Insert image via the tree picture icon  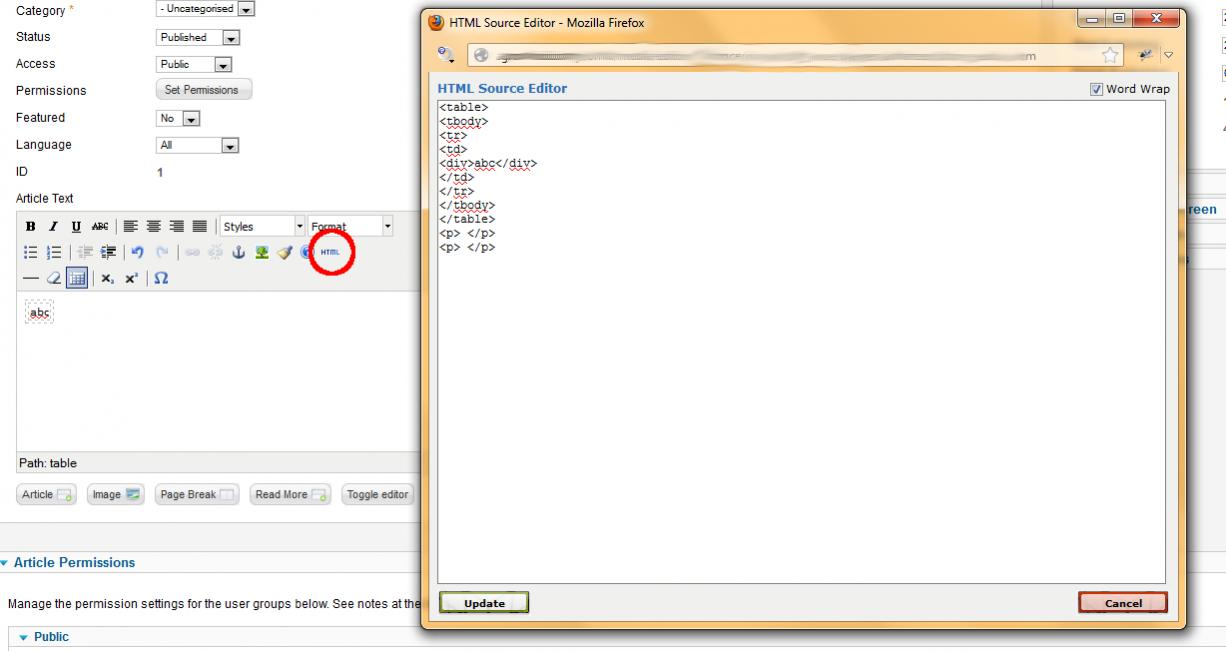point(261,253)
